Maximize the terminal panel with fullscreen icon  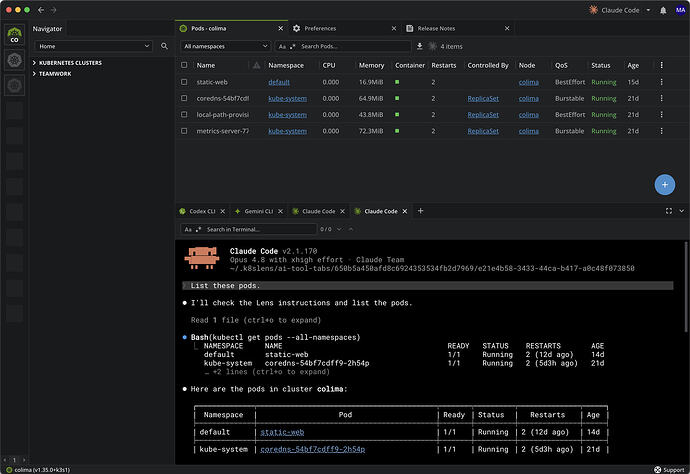click(x=669, y=211)
